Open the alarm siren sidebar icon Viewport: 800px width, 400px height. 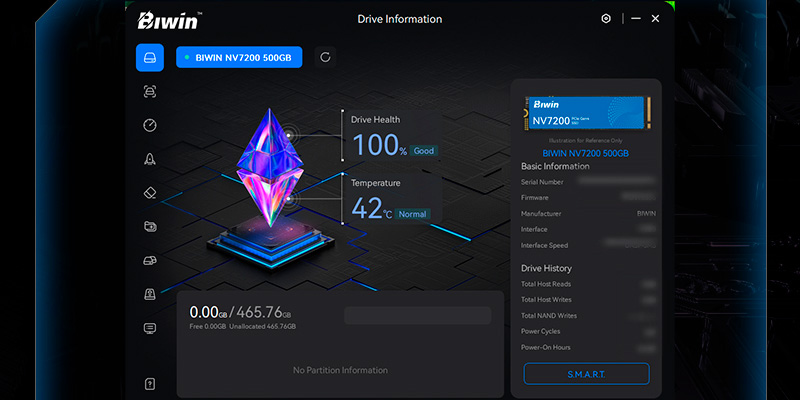coord(149,294)
